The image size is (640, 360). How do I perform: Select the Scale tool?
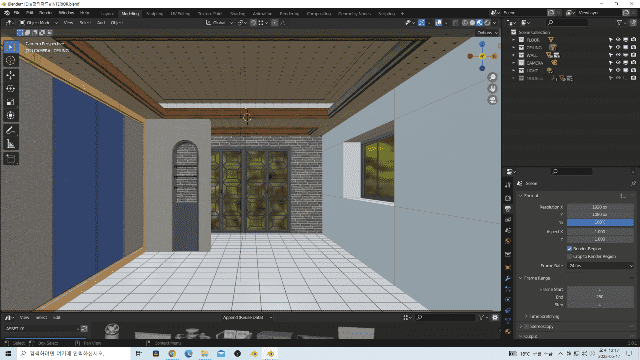click(x=11, y=102)
